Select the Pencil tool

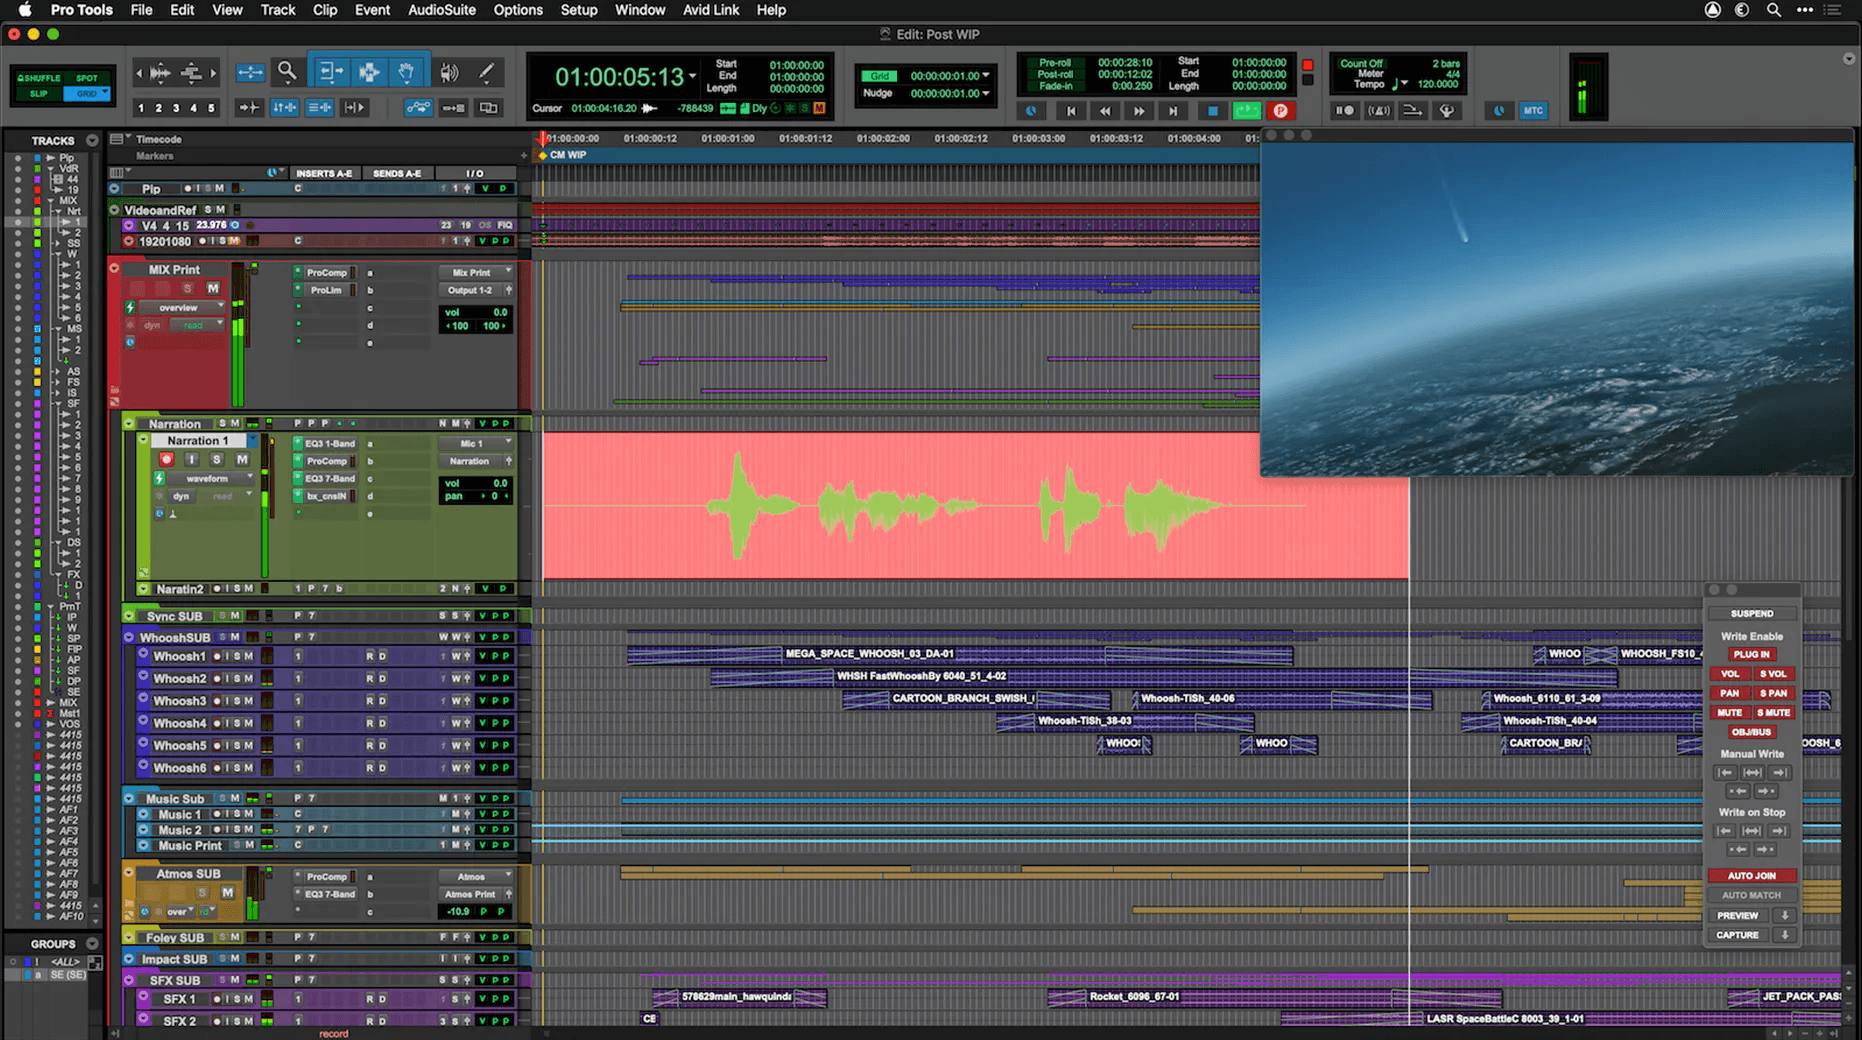coord(487,72)
